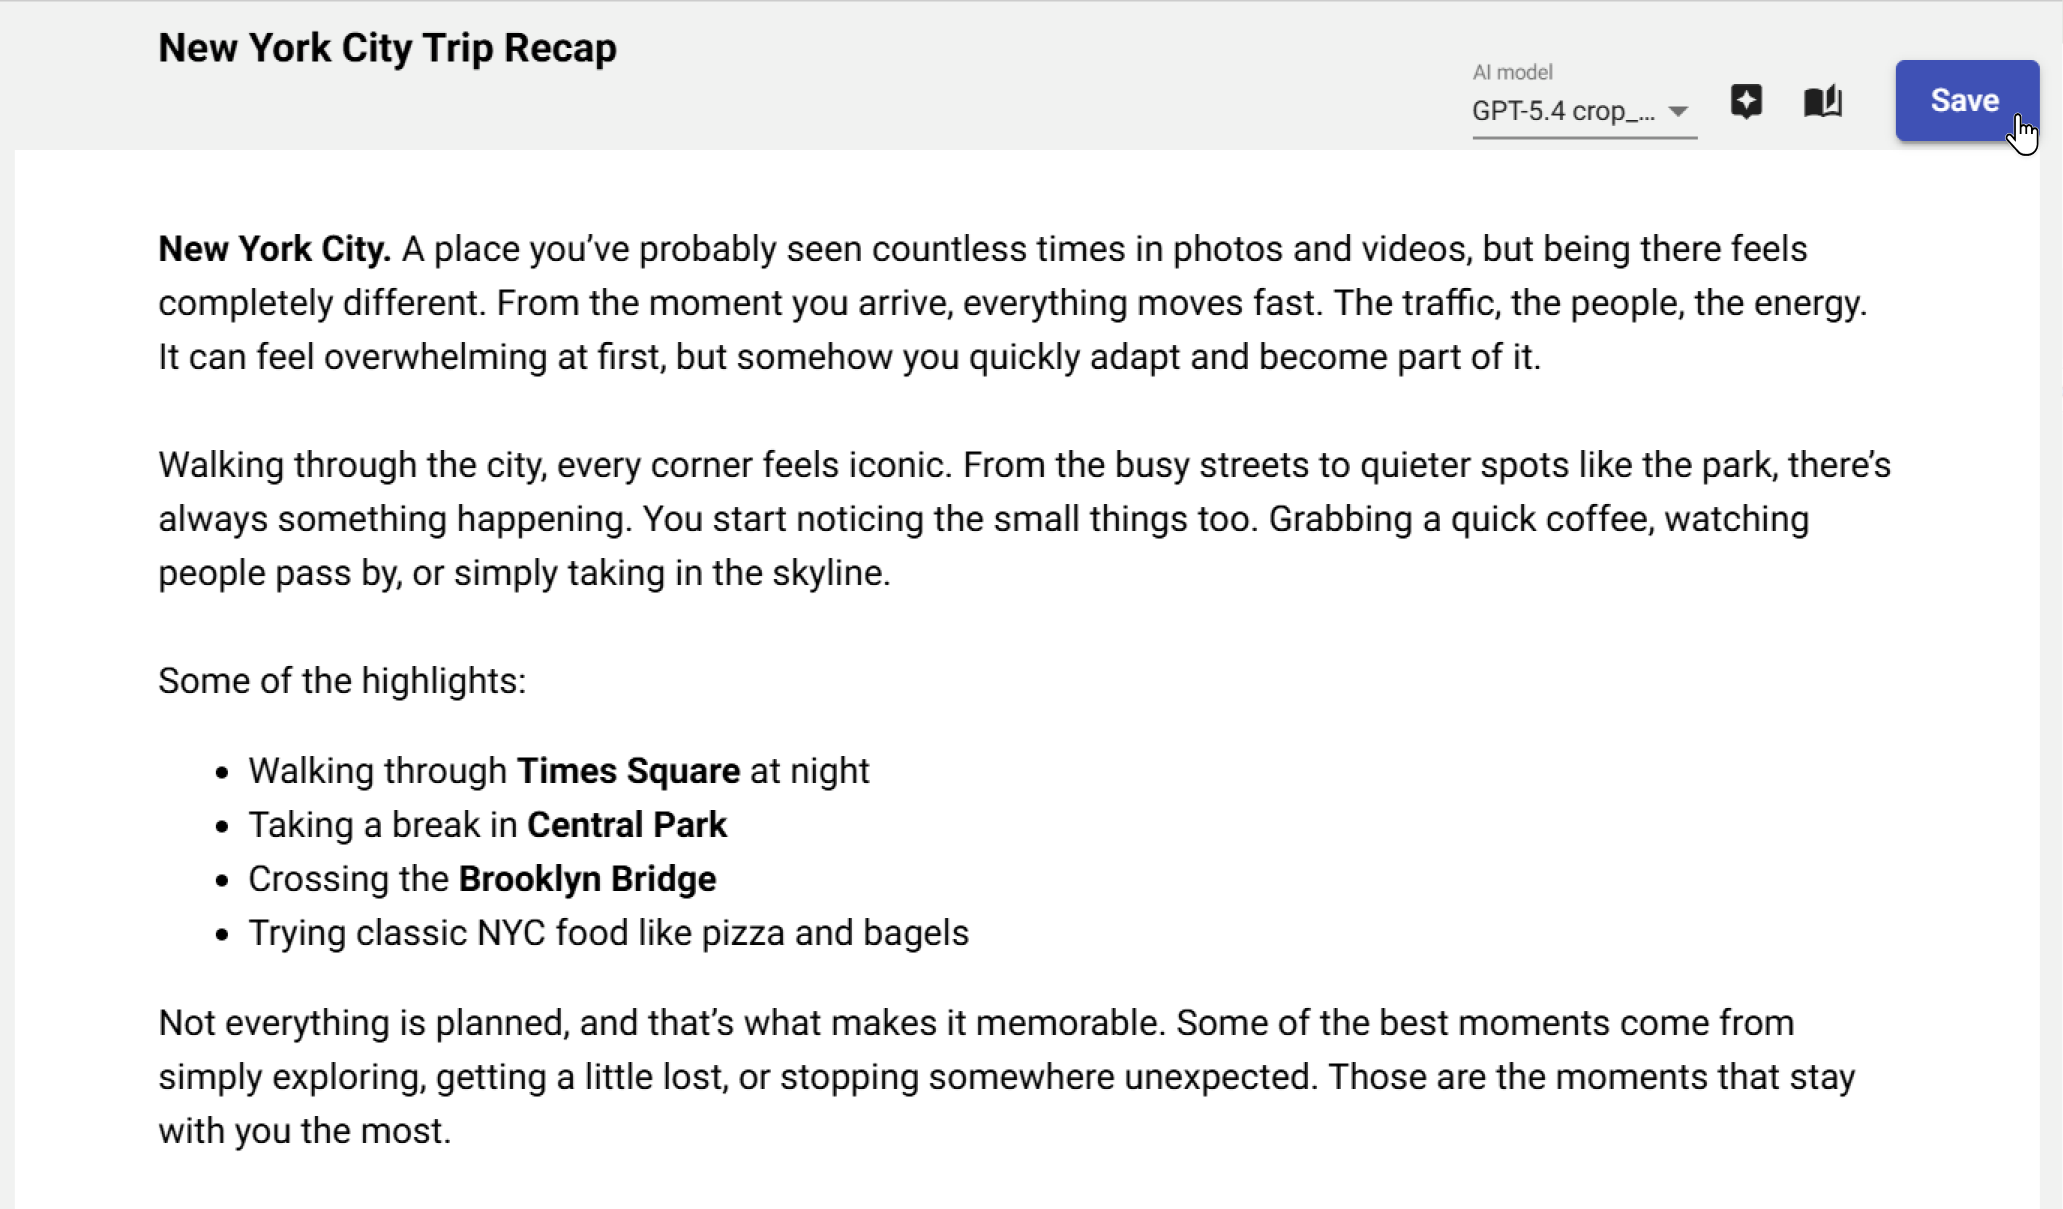Click the bold "Central Park" text
2063x1209 pixels.
pyautogui.click(x=627, y=825)
